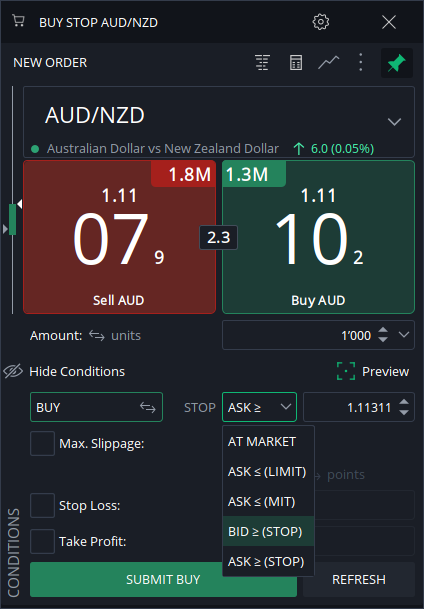Image resolution: width=424 pixels, height=609 pixels.
Task: Click the Preview frame icon
Action: click(x=346, y=371)
